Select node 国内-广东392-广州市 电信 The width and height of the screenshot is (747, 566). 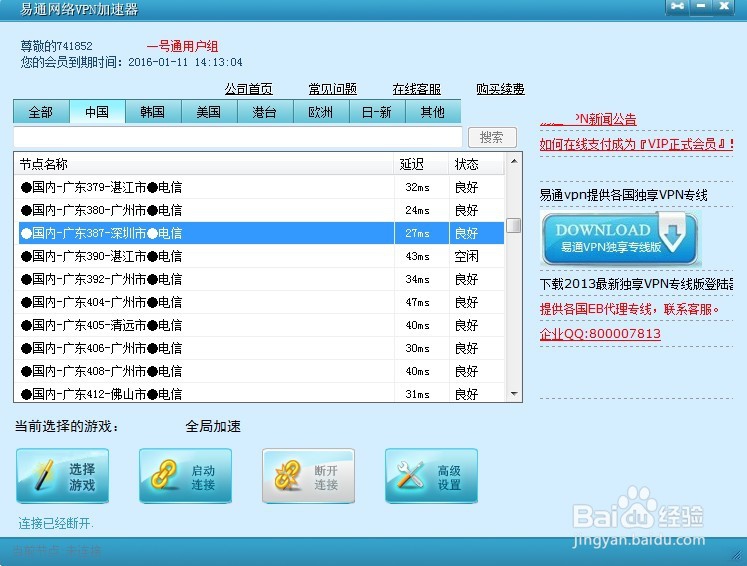pyautogui.click(x=261, y=279)
